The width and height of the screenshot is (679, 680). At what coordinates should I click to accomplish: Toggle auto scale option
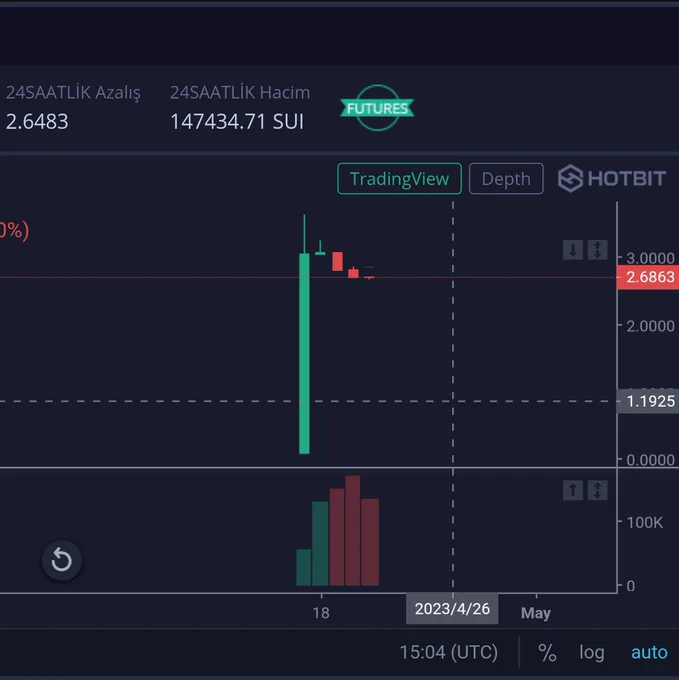pyautogui.click(x=649, y=652)
